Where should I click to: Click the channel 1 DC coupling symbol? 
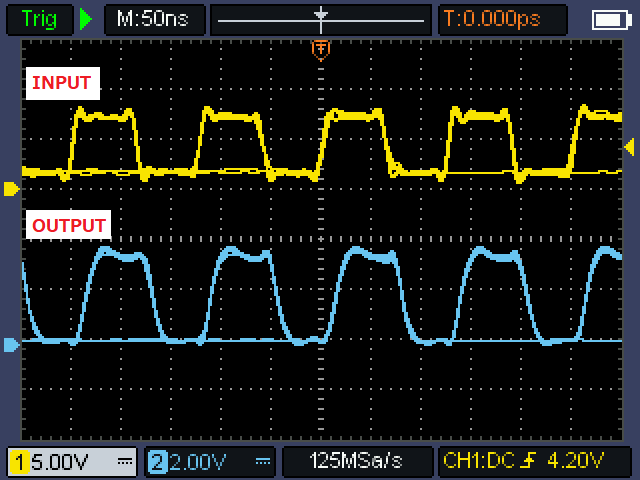[x=126, y=461]
